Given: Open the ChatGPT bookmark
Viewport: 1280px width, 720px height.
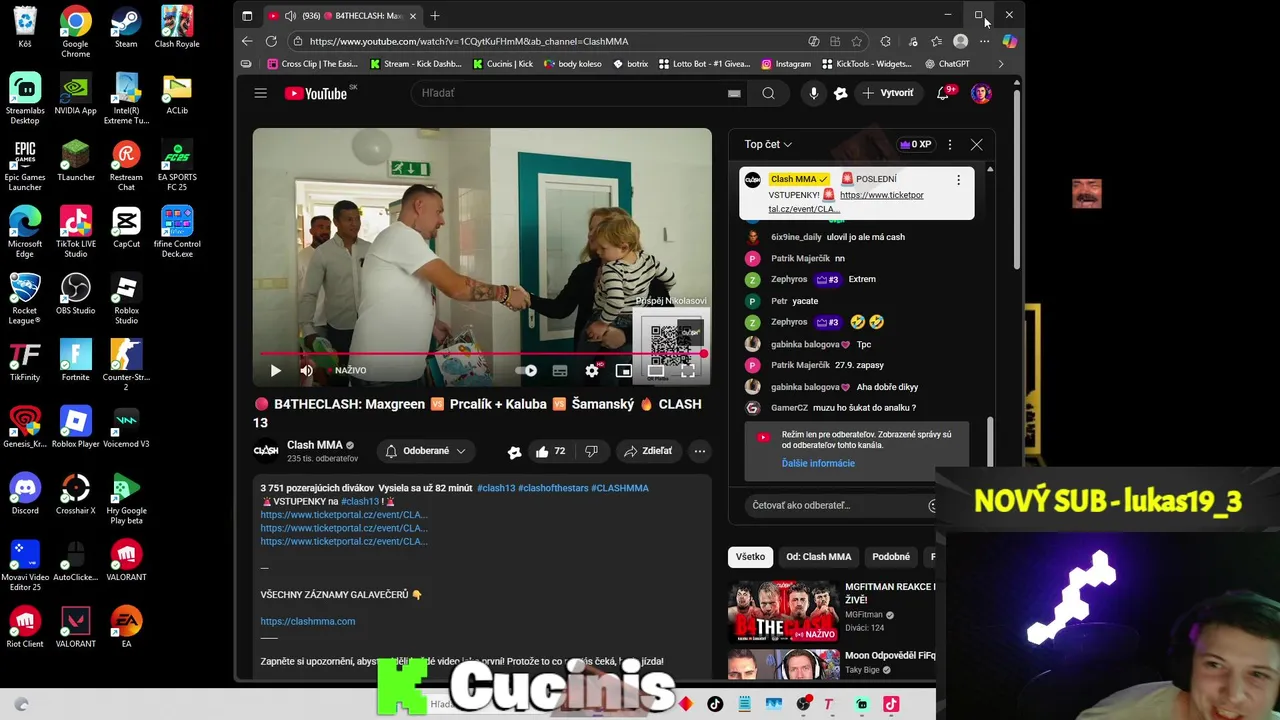Looking at the screenshot, I should pyautogui.click(x=947, y=64).
